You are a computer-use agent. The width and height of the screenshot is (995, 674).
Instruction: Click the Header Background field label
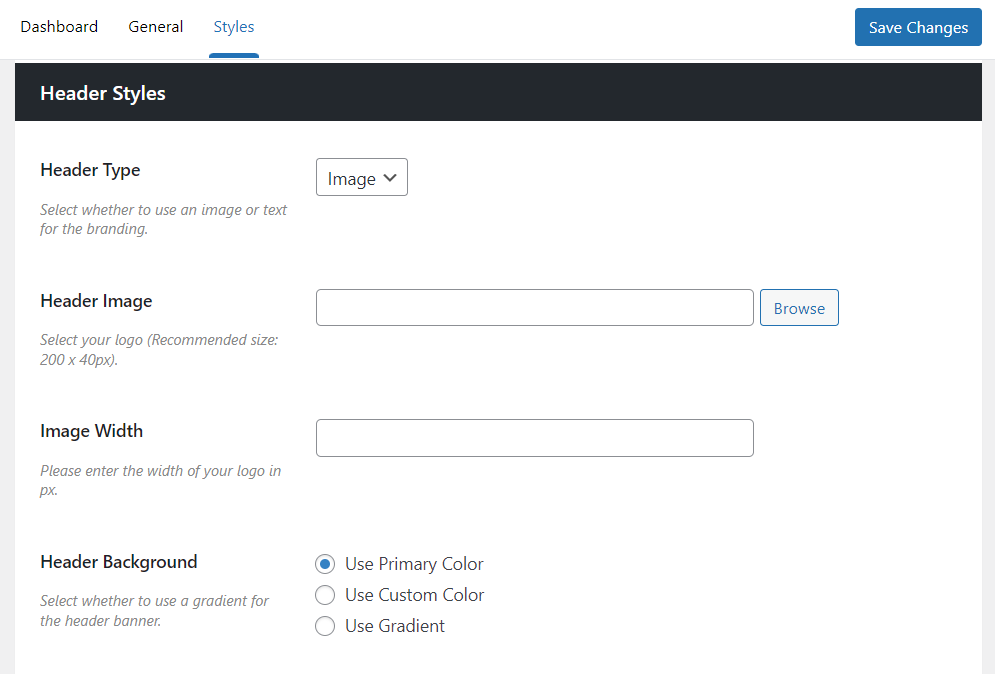[118, 562]
